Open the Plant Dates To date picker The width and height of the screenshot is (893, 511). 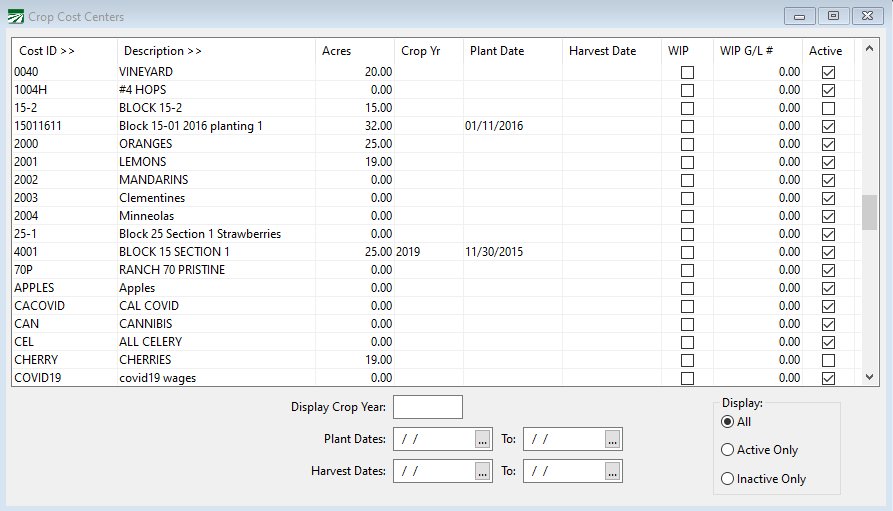[x=613, y=440]
